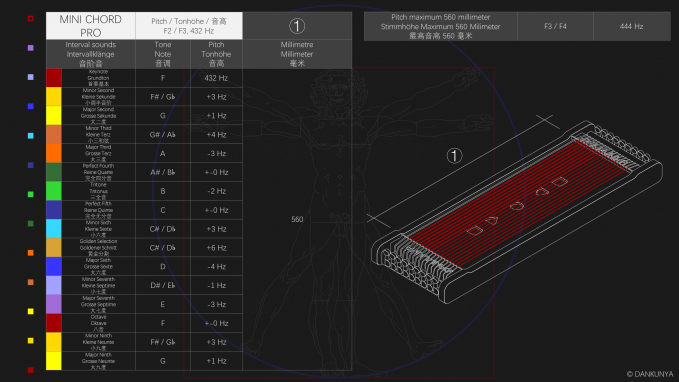
Task: Click the Millimetre column header
Action: click(x=297, y=54)
